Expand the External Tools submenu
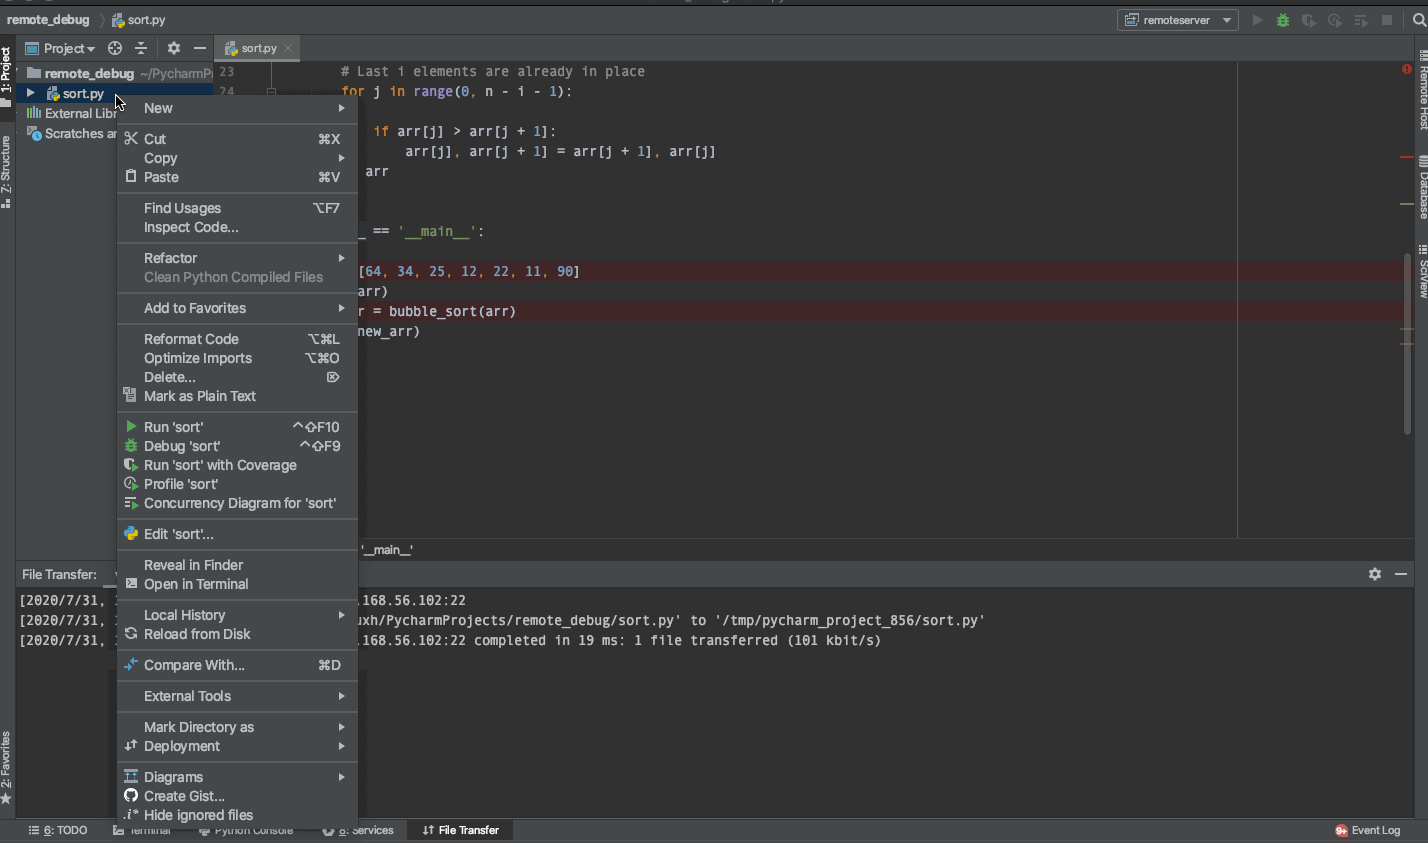The height and width of the screenshot is (843, 1428). click(237, 696)
